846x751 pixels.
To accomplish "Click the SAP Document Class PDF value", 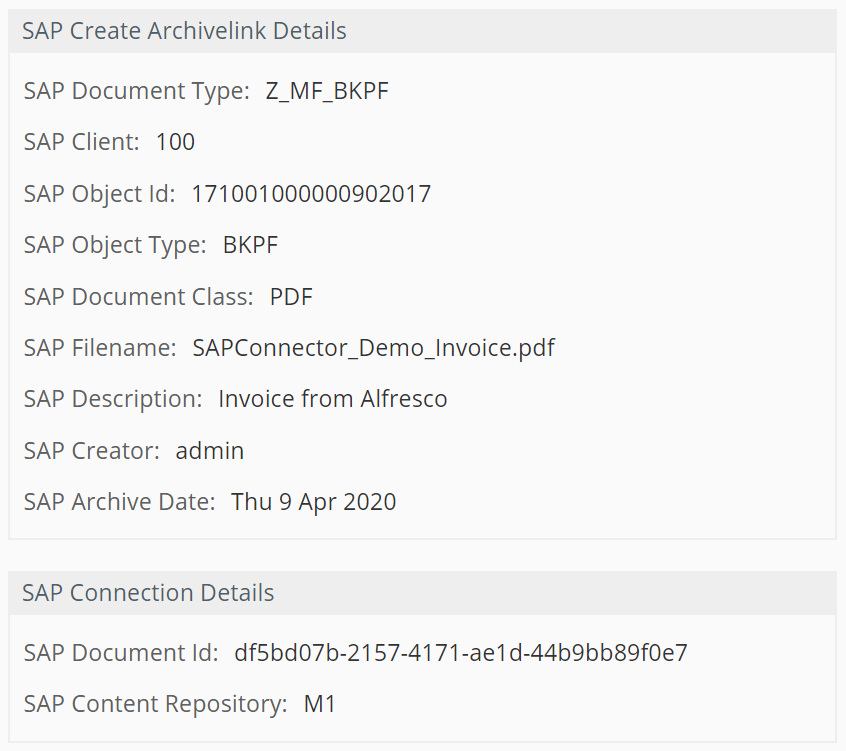I will coord(292,296).
